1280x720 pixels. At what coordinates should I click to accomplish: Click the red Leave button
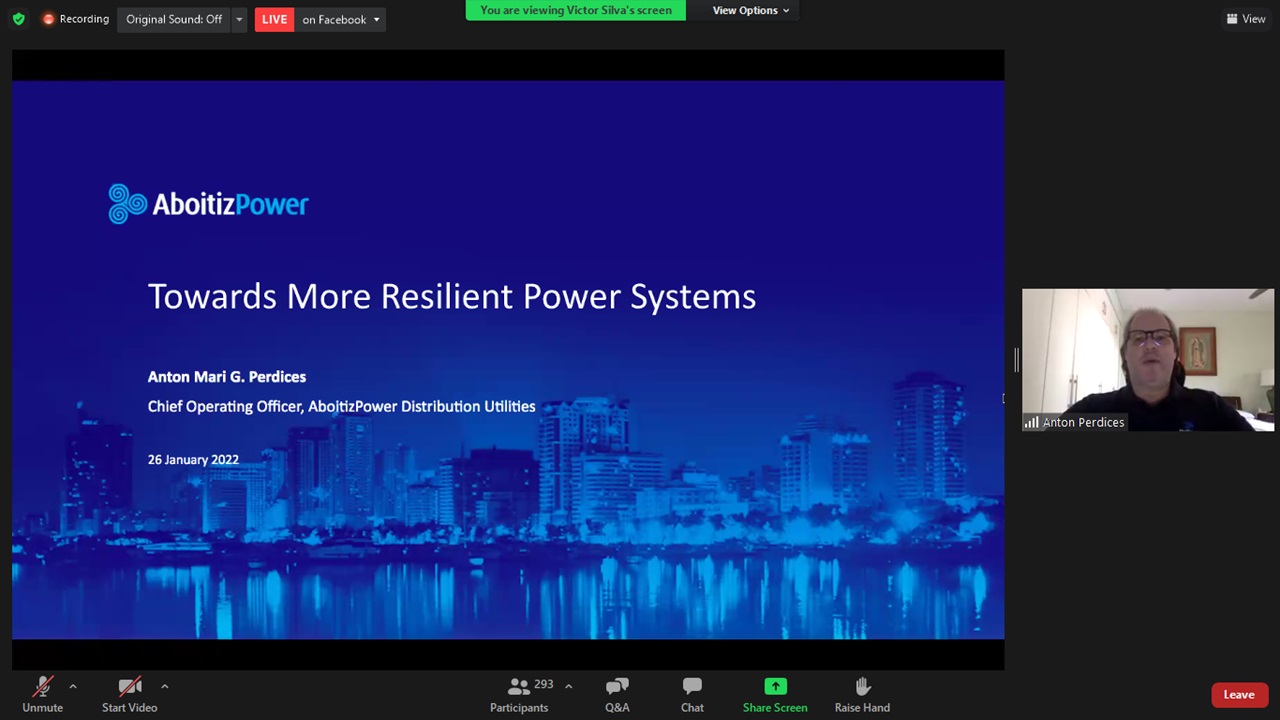(x=1239, y=695)
